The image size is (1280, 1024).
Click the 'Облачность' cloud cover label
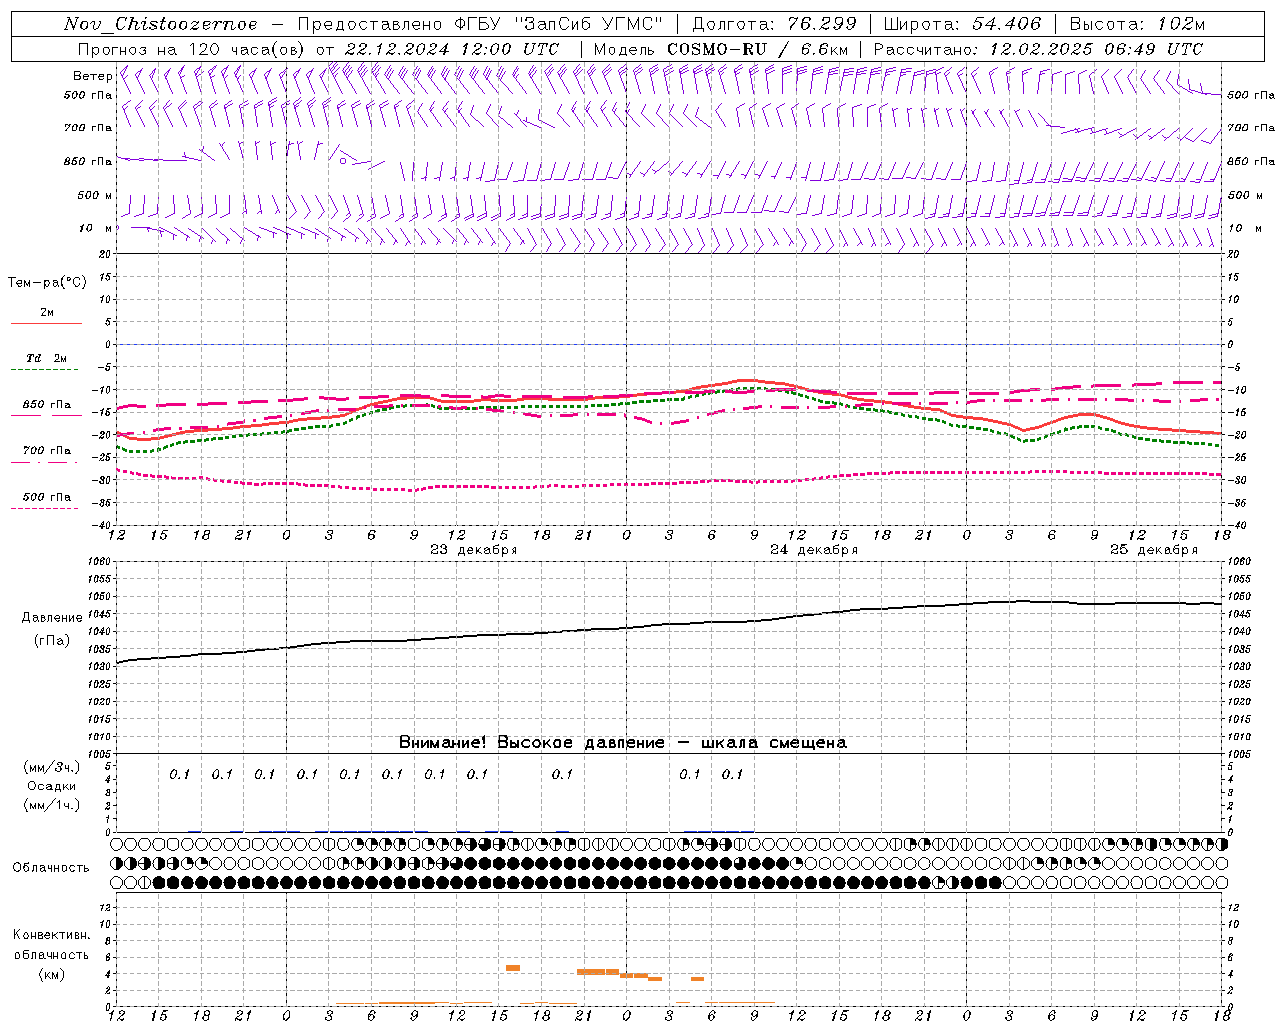pyautogui.click(x=51, y=868)
